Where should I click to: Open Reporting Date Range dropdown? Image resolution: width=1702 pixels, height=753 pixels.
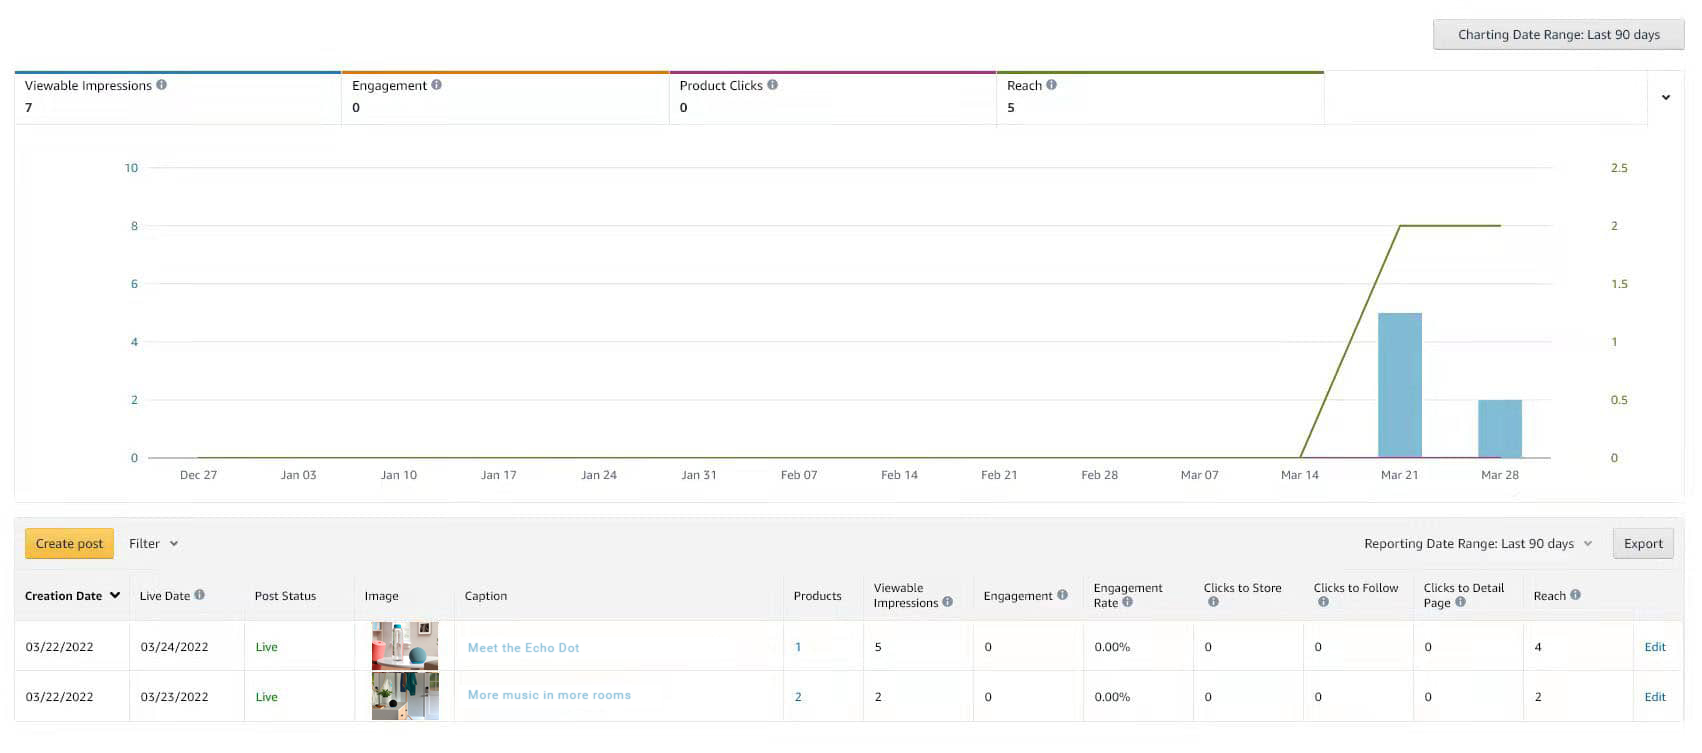click(1478, 543)
